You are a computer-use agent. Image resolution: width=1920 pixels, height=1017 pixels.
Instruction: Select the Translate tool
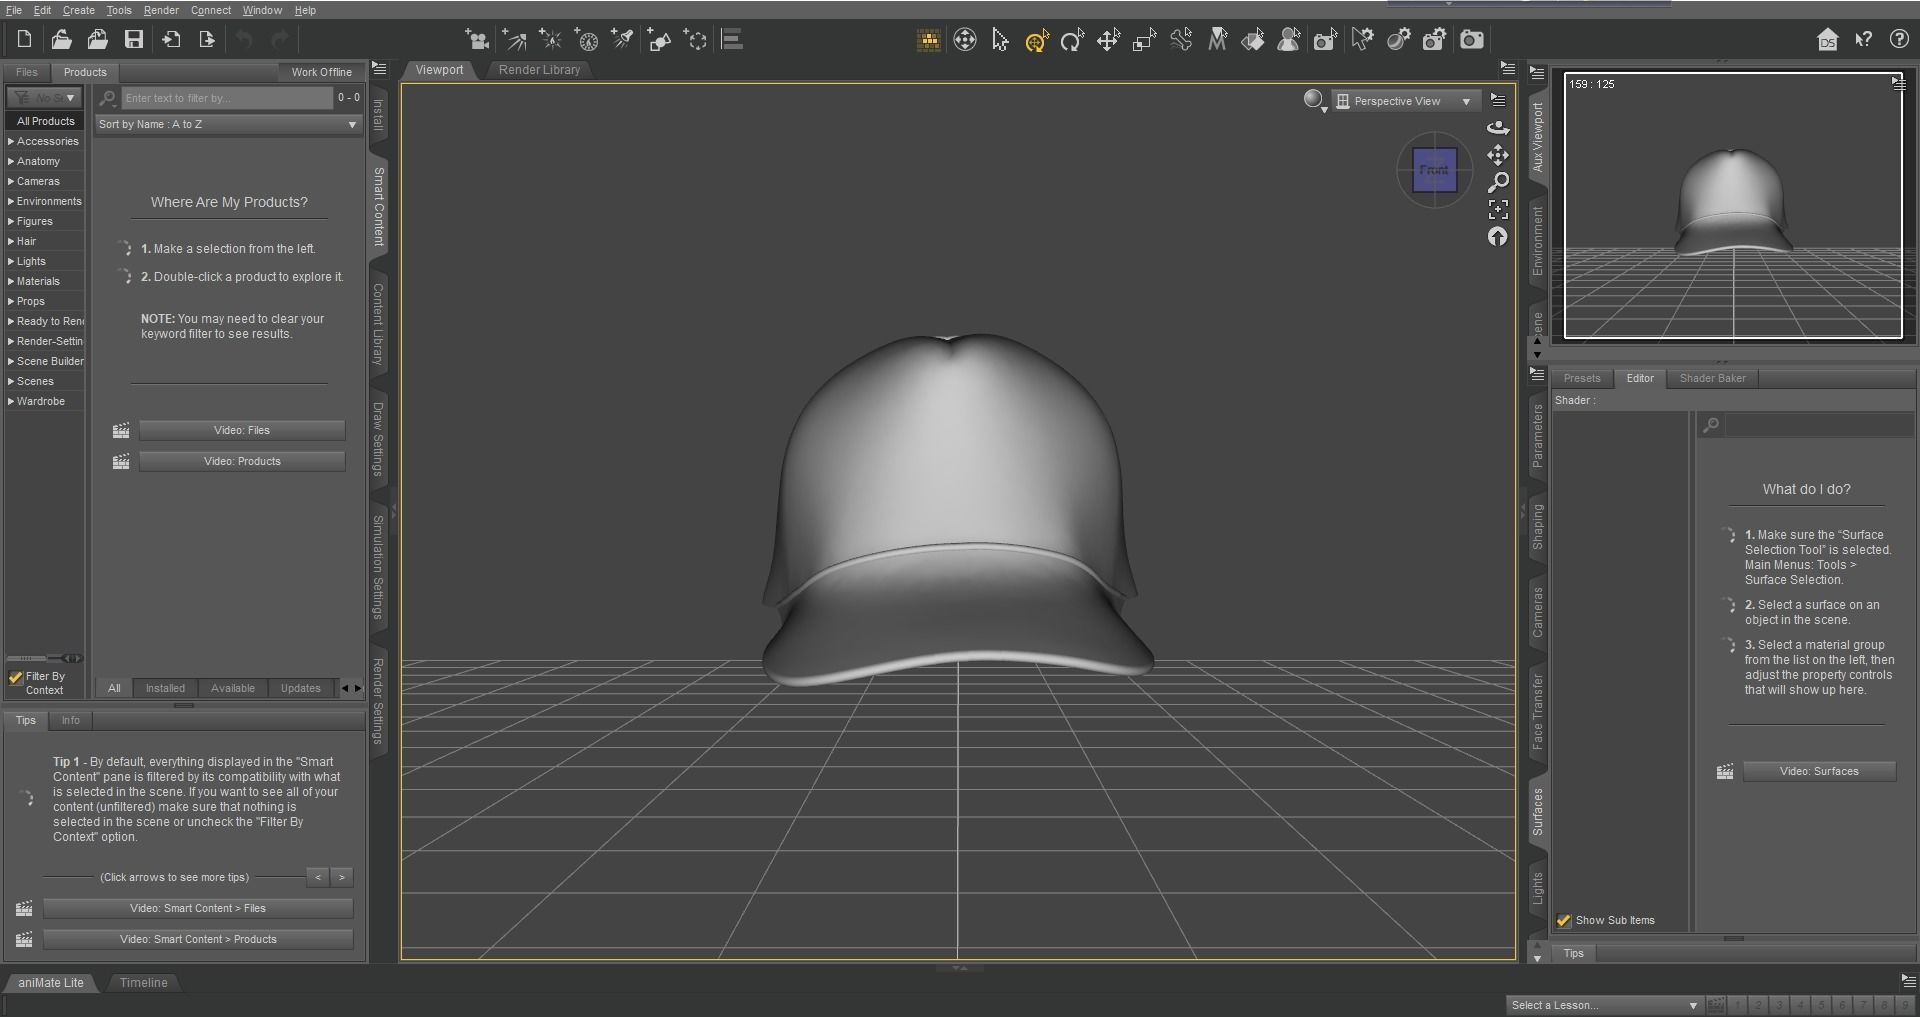tap(1108, 40)
